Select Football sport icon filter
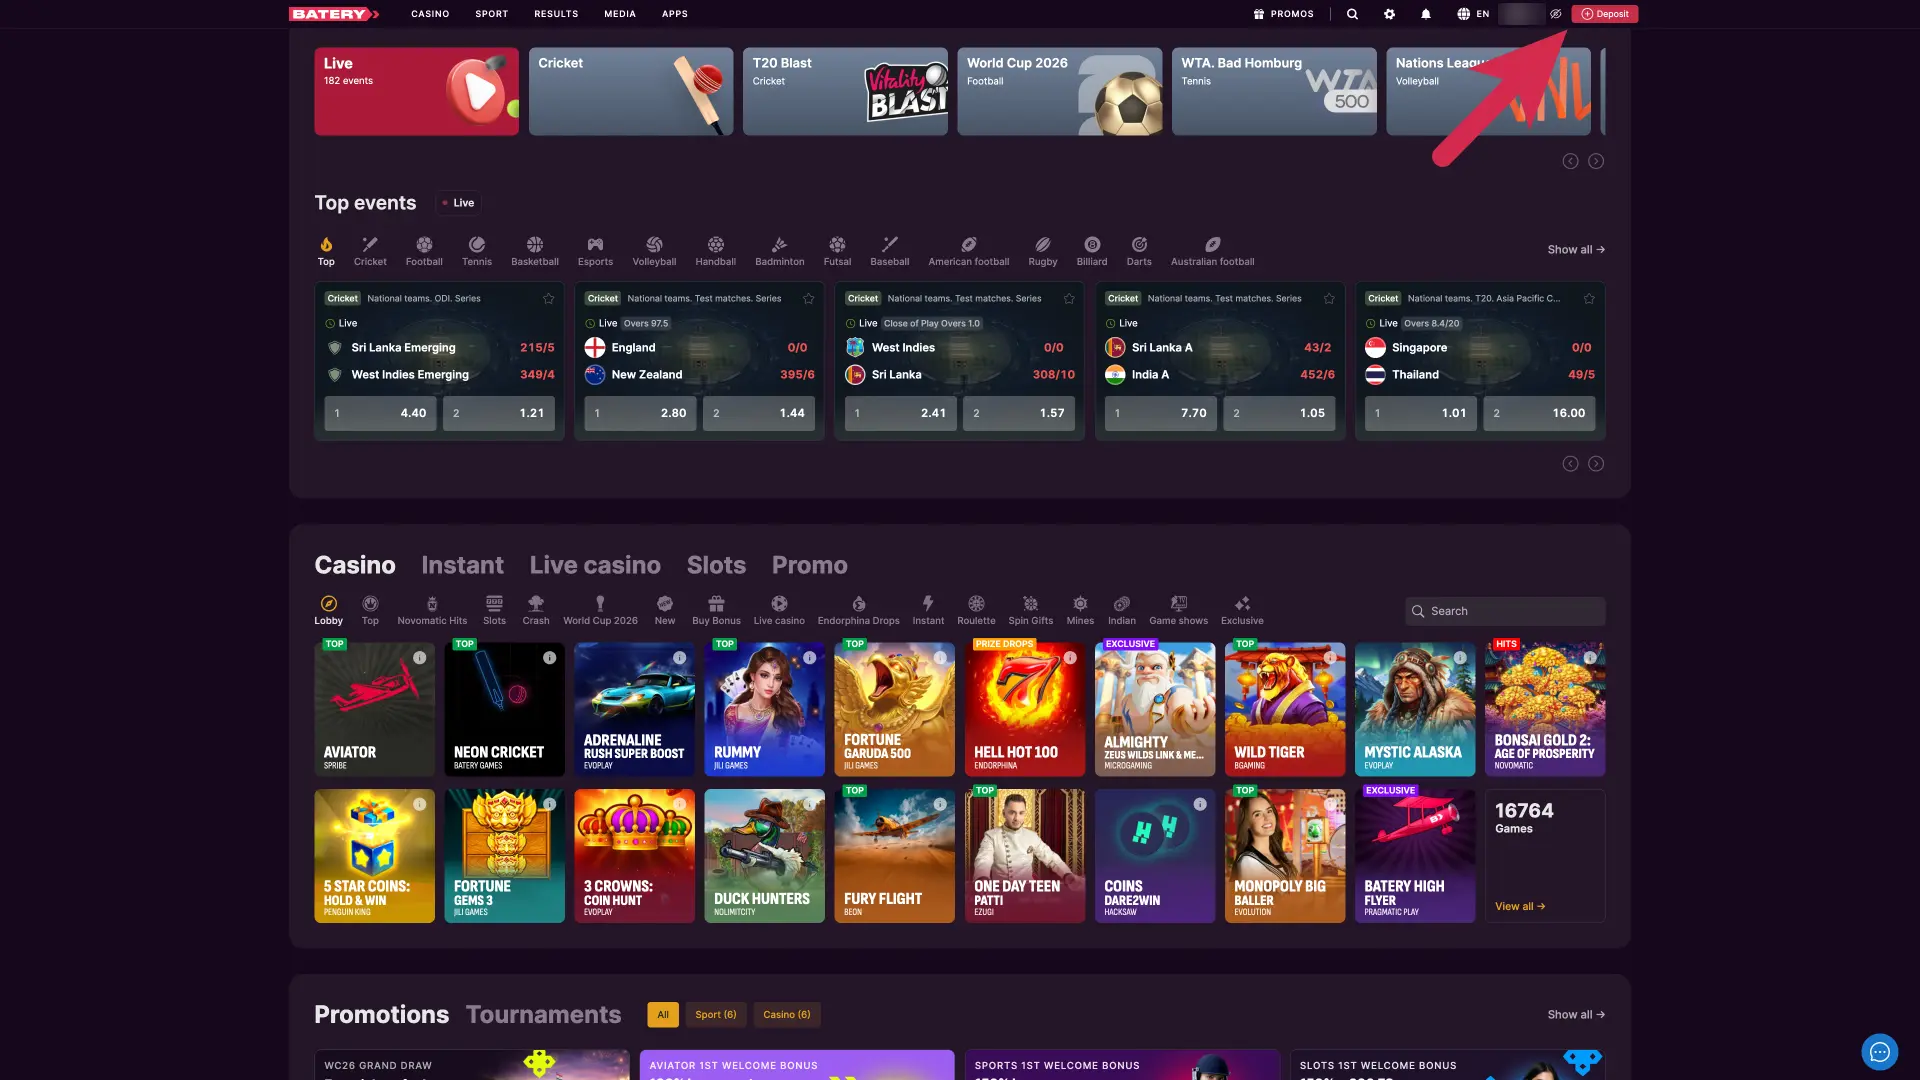This screenshot has height=1080, width=1920. [424, 251]
